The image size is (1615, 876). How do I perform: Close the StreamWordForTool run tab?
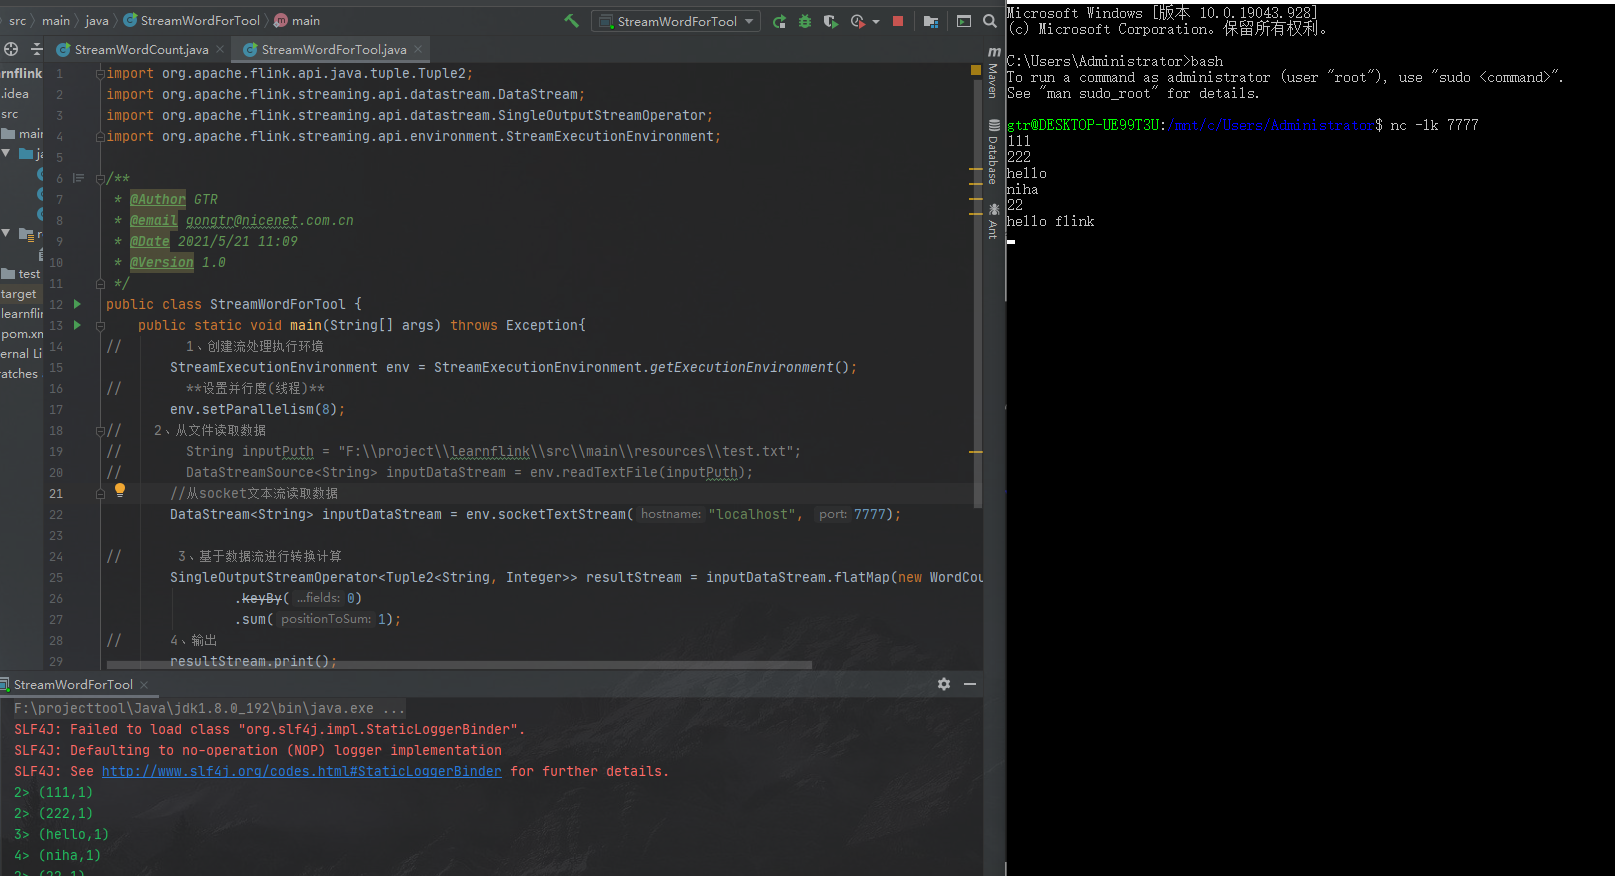pyautogui.click(x=144, y=684)
